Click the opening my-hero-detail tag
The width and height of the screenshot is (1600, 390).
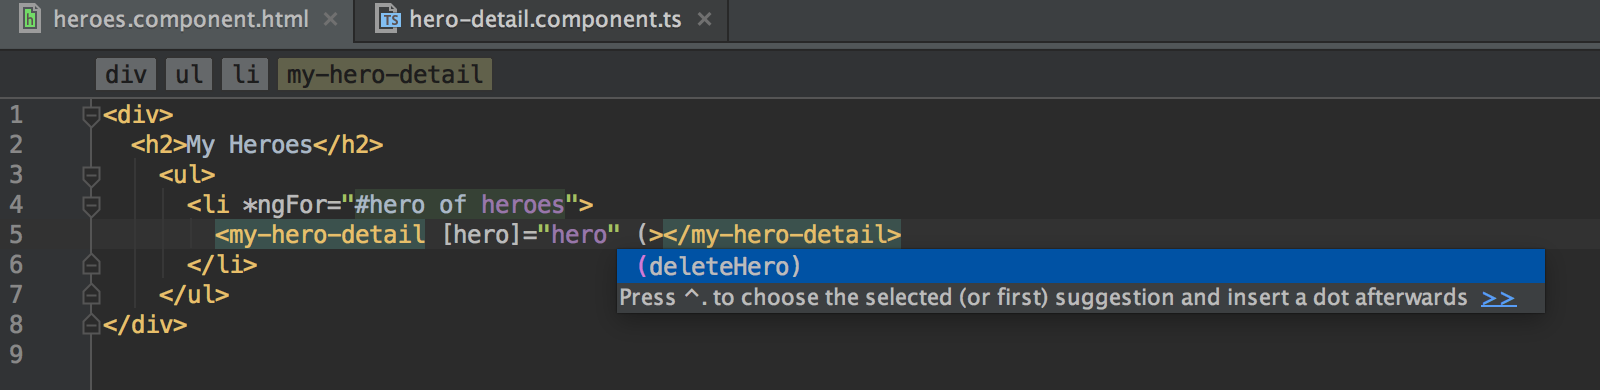(x=320, y=235)
